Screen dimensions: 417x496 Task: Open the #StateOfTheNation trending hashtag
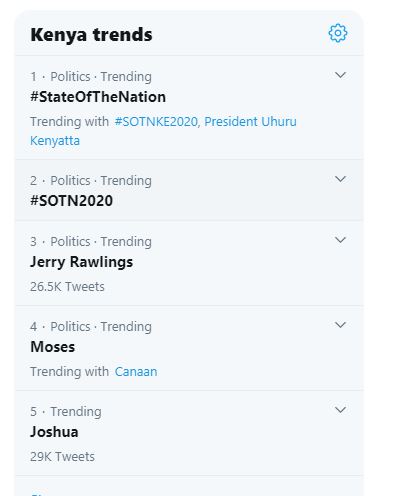click(x=98, y=97)
